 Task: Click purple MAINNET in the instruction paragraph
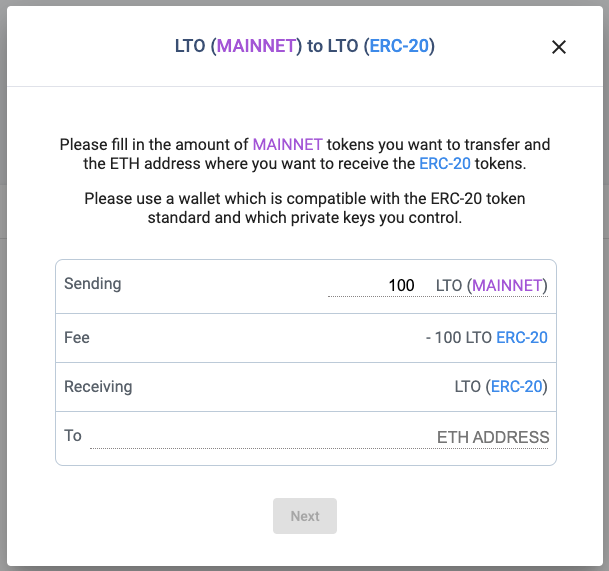coord(287,144)
